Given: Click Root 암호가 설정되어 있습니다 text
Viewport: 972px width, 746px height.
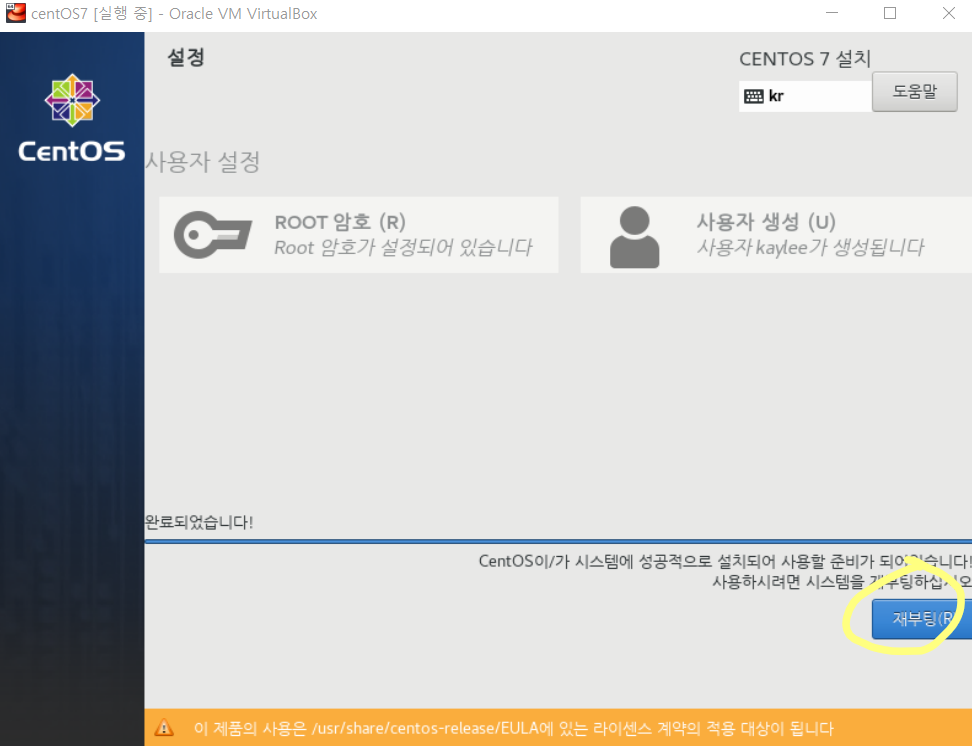Looking at the screenshot, I should (x=403, y=247).
